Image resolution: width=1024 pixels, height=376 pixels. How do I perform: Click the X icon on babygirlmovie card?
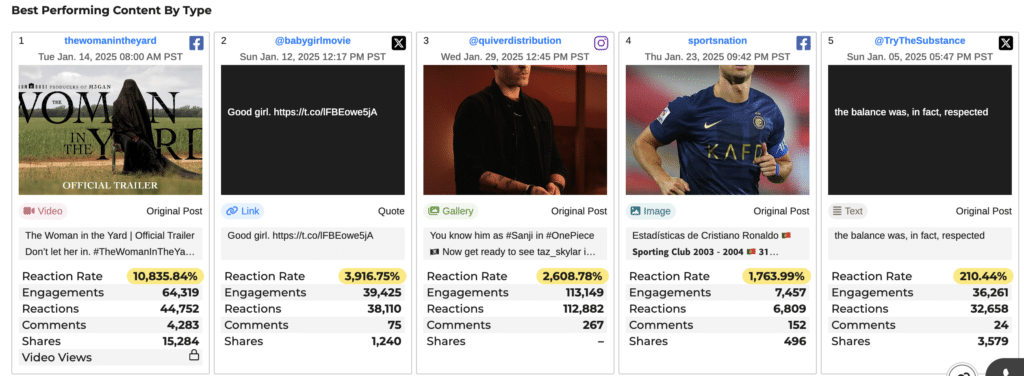tap(398, 43)
